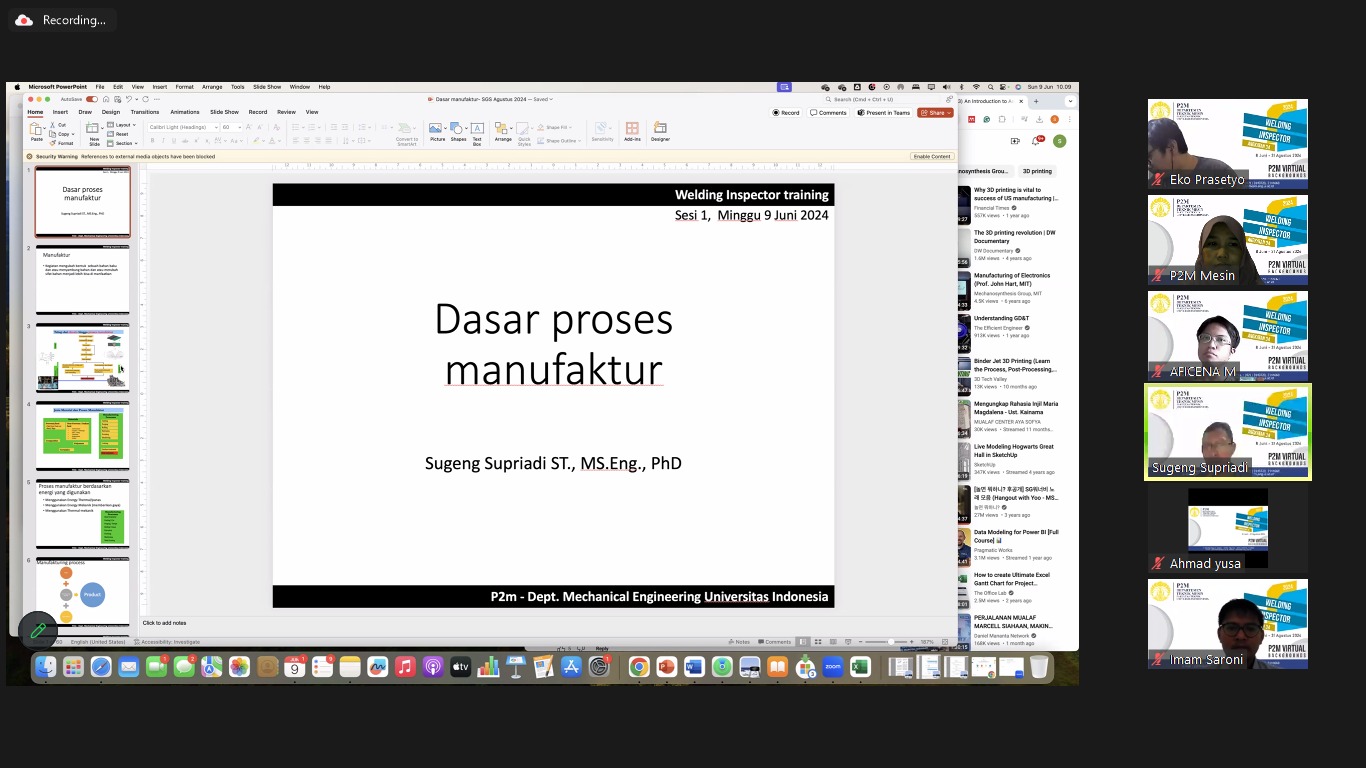Click the green pen annotation button

click(x=38, y=630)
